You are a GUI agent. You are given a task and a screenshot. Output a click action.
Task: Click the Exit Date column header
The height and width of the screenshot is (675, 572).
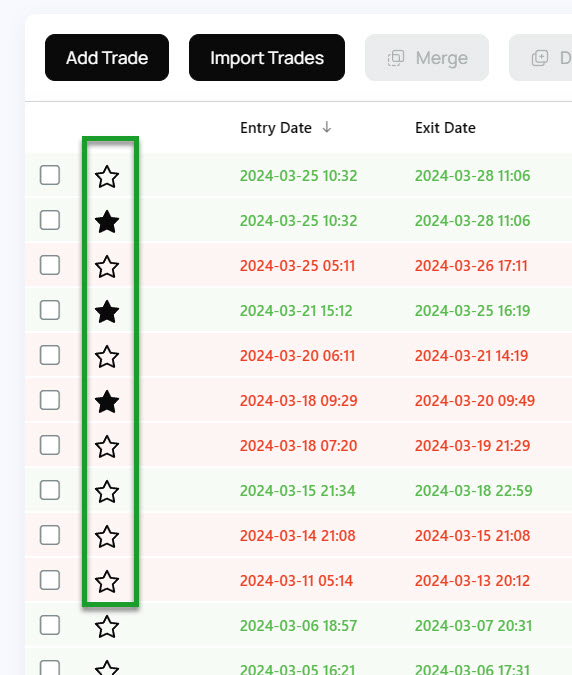pos(445,128)
